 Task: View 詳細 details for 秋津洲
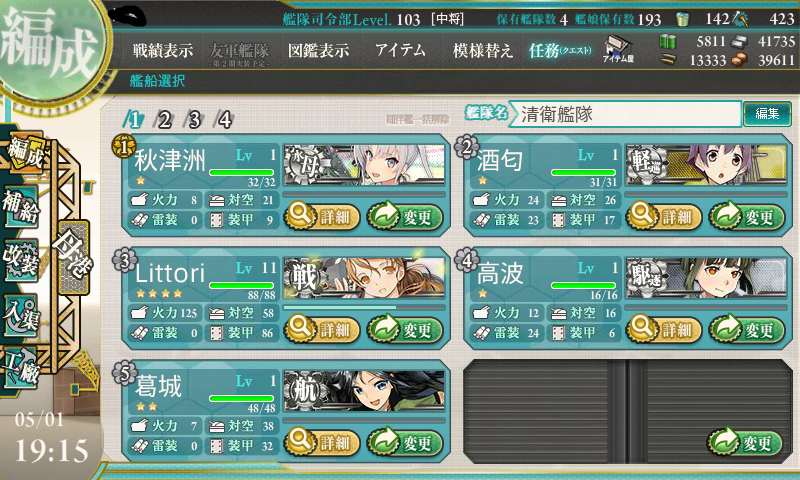pyautogui.click(x=322, y=217)
